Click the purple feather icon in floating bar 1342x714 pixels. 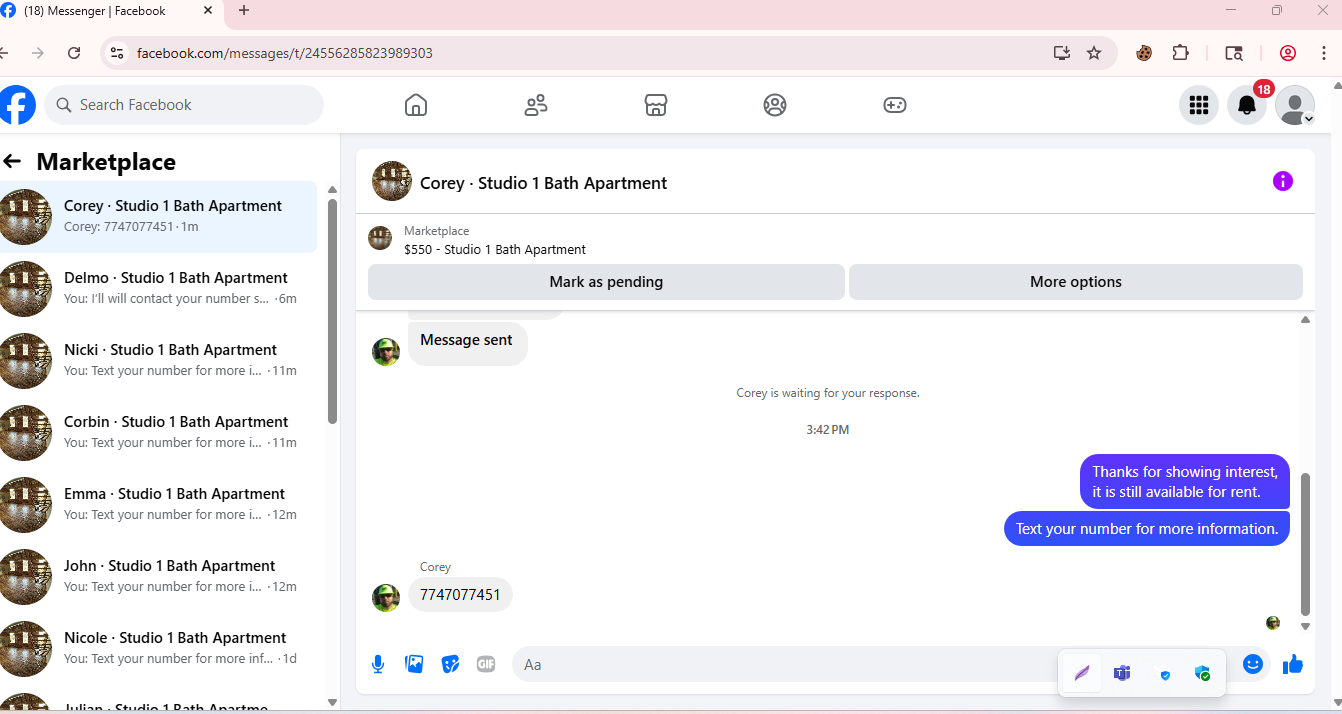1082,673
